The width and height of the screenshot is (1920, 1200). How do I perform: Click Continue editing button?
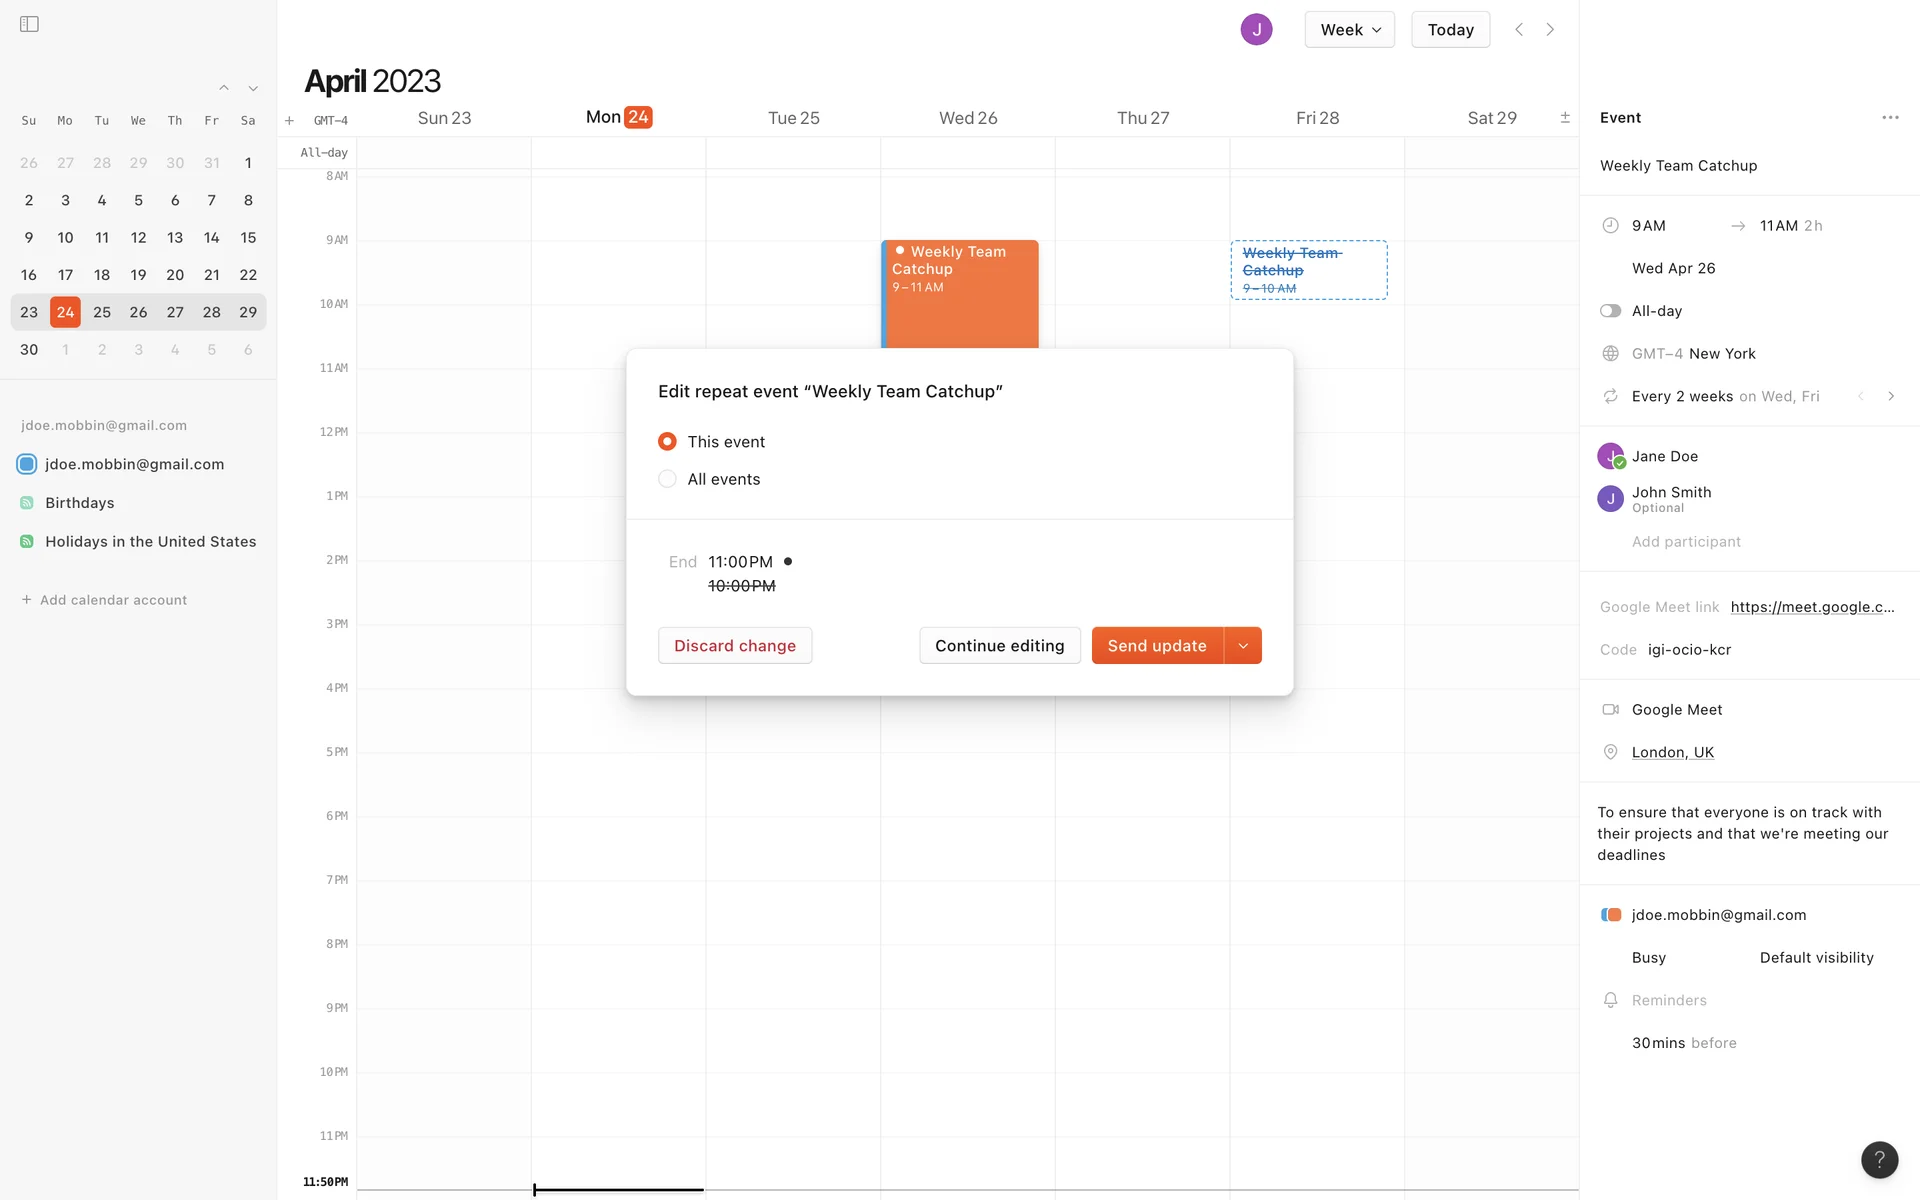(999, 646)
